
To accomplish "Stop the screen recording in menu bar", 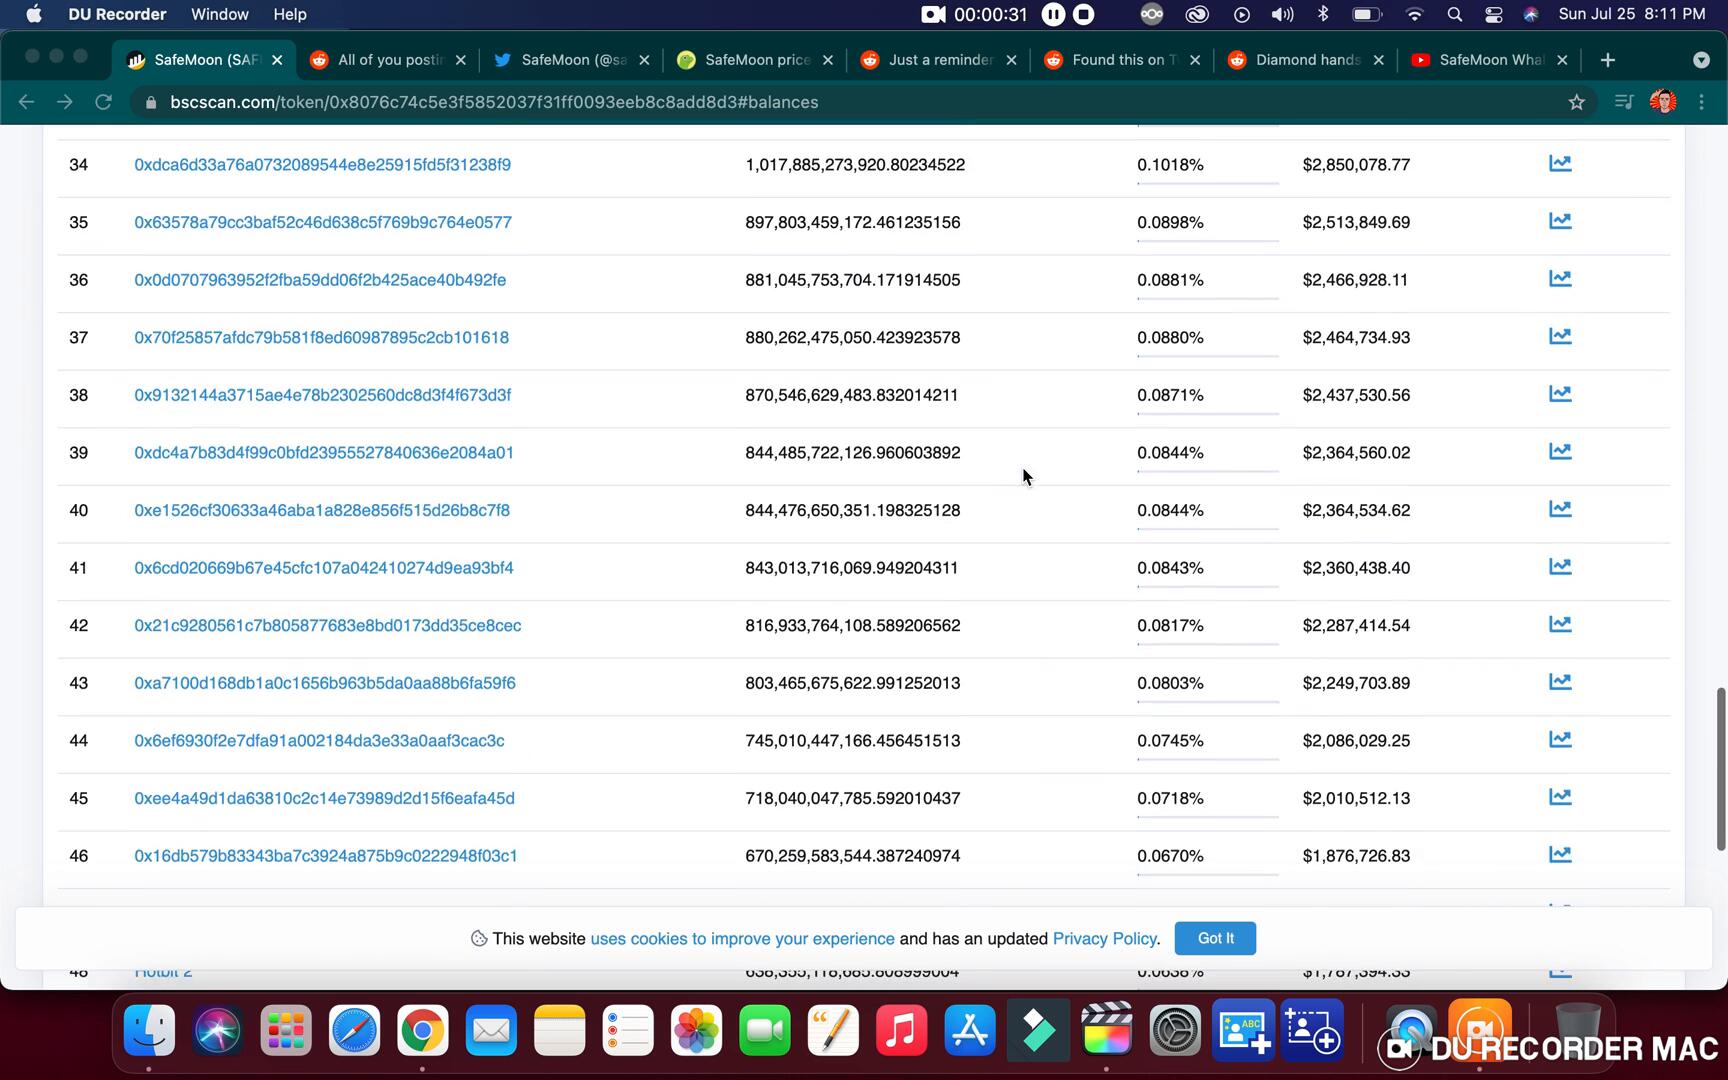I will (1084, 14).
